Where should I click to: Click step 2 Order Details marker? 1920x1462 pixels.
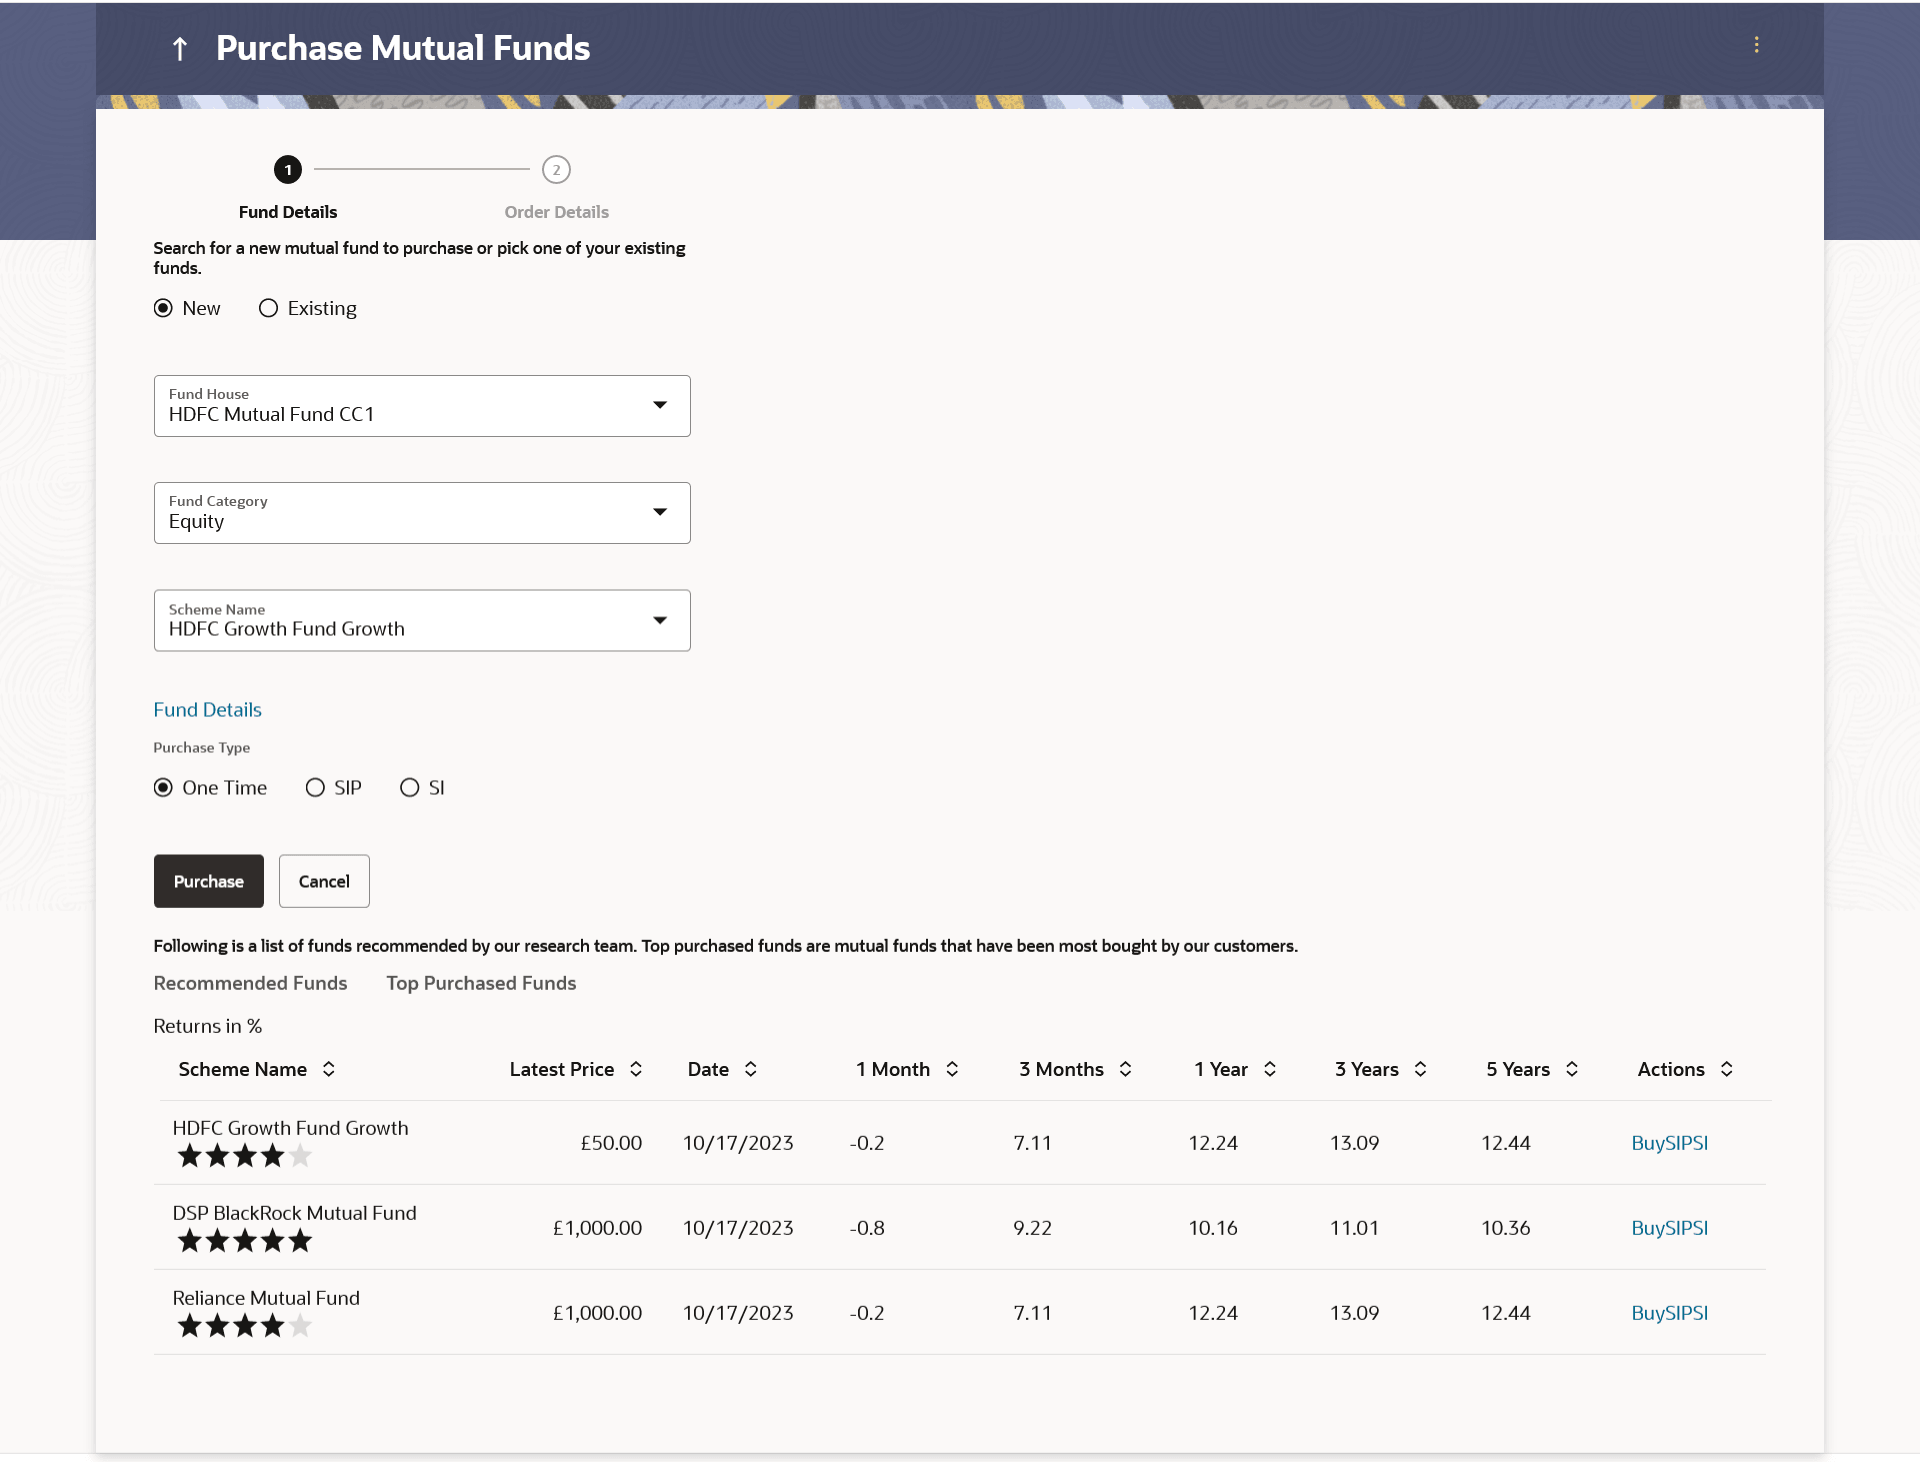pos(556,170)
